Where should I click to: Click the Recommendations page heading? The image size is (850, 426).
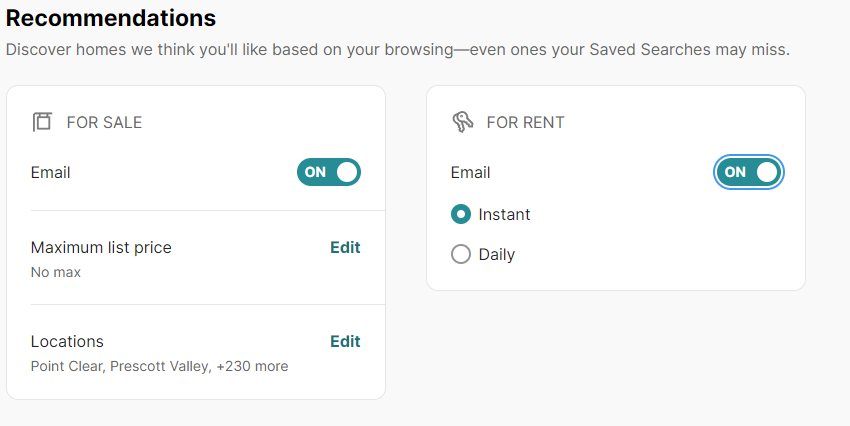click(111, 18)
